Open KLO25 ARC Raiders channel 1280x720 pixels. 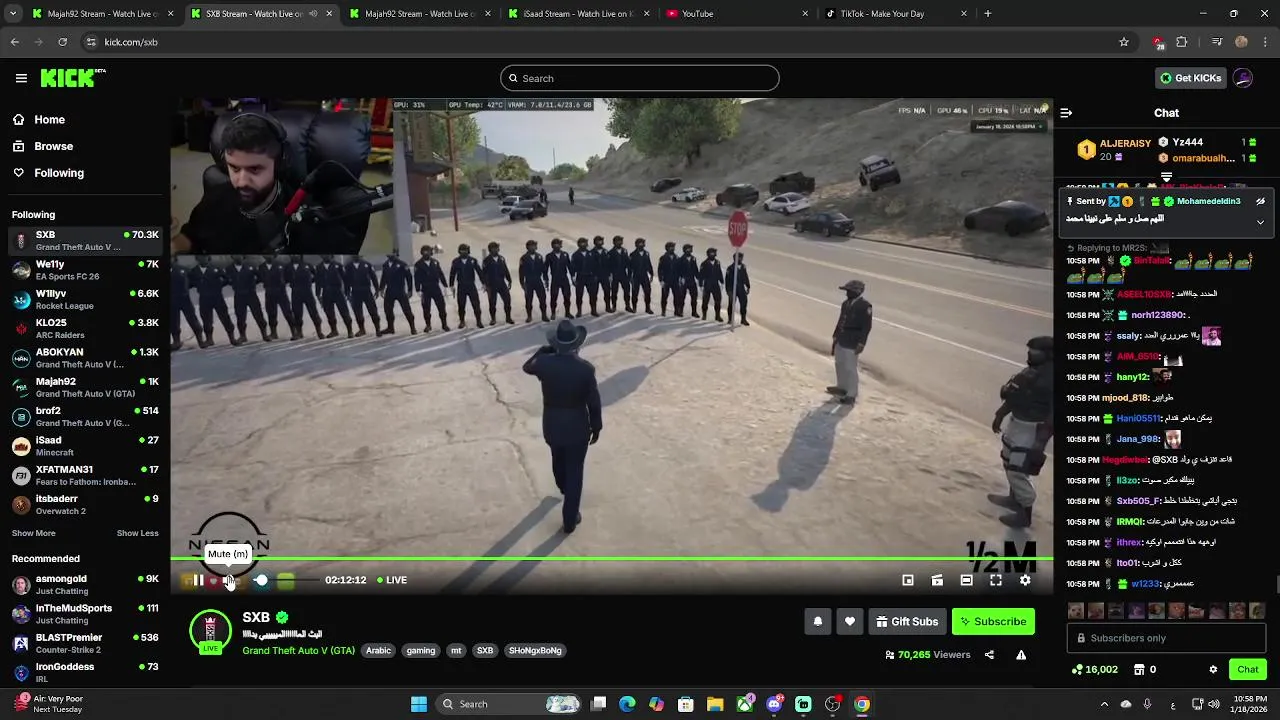click(x=85, y=328)
